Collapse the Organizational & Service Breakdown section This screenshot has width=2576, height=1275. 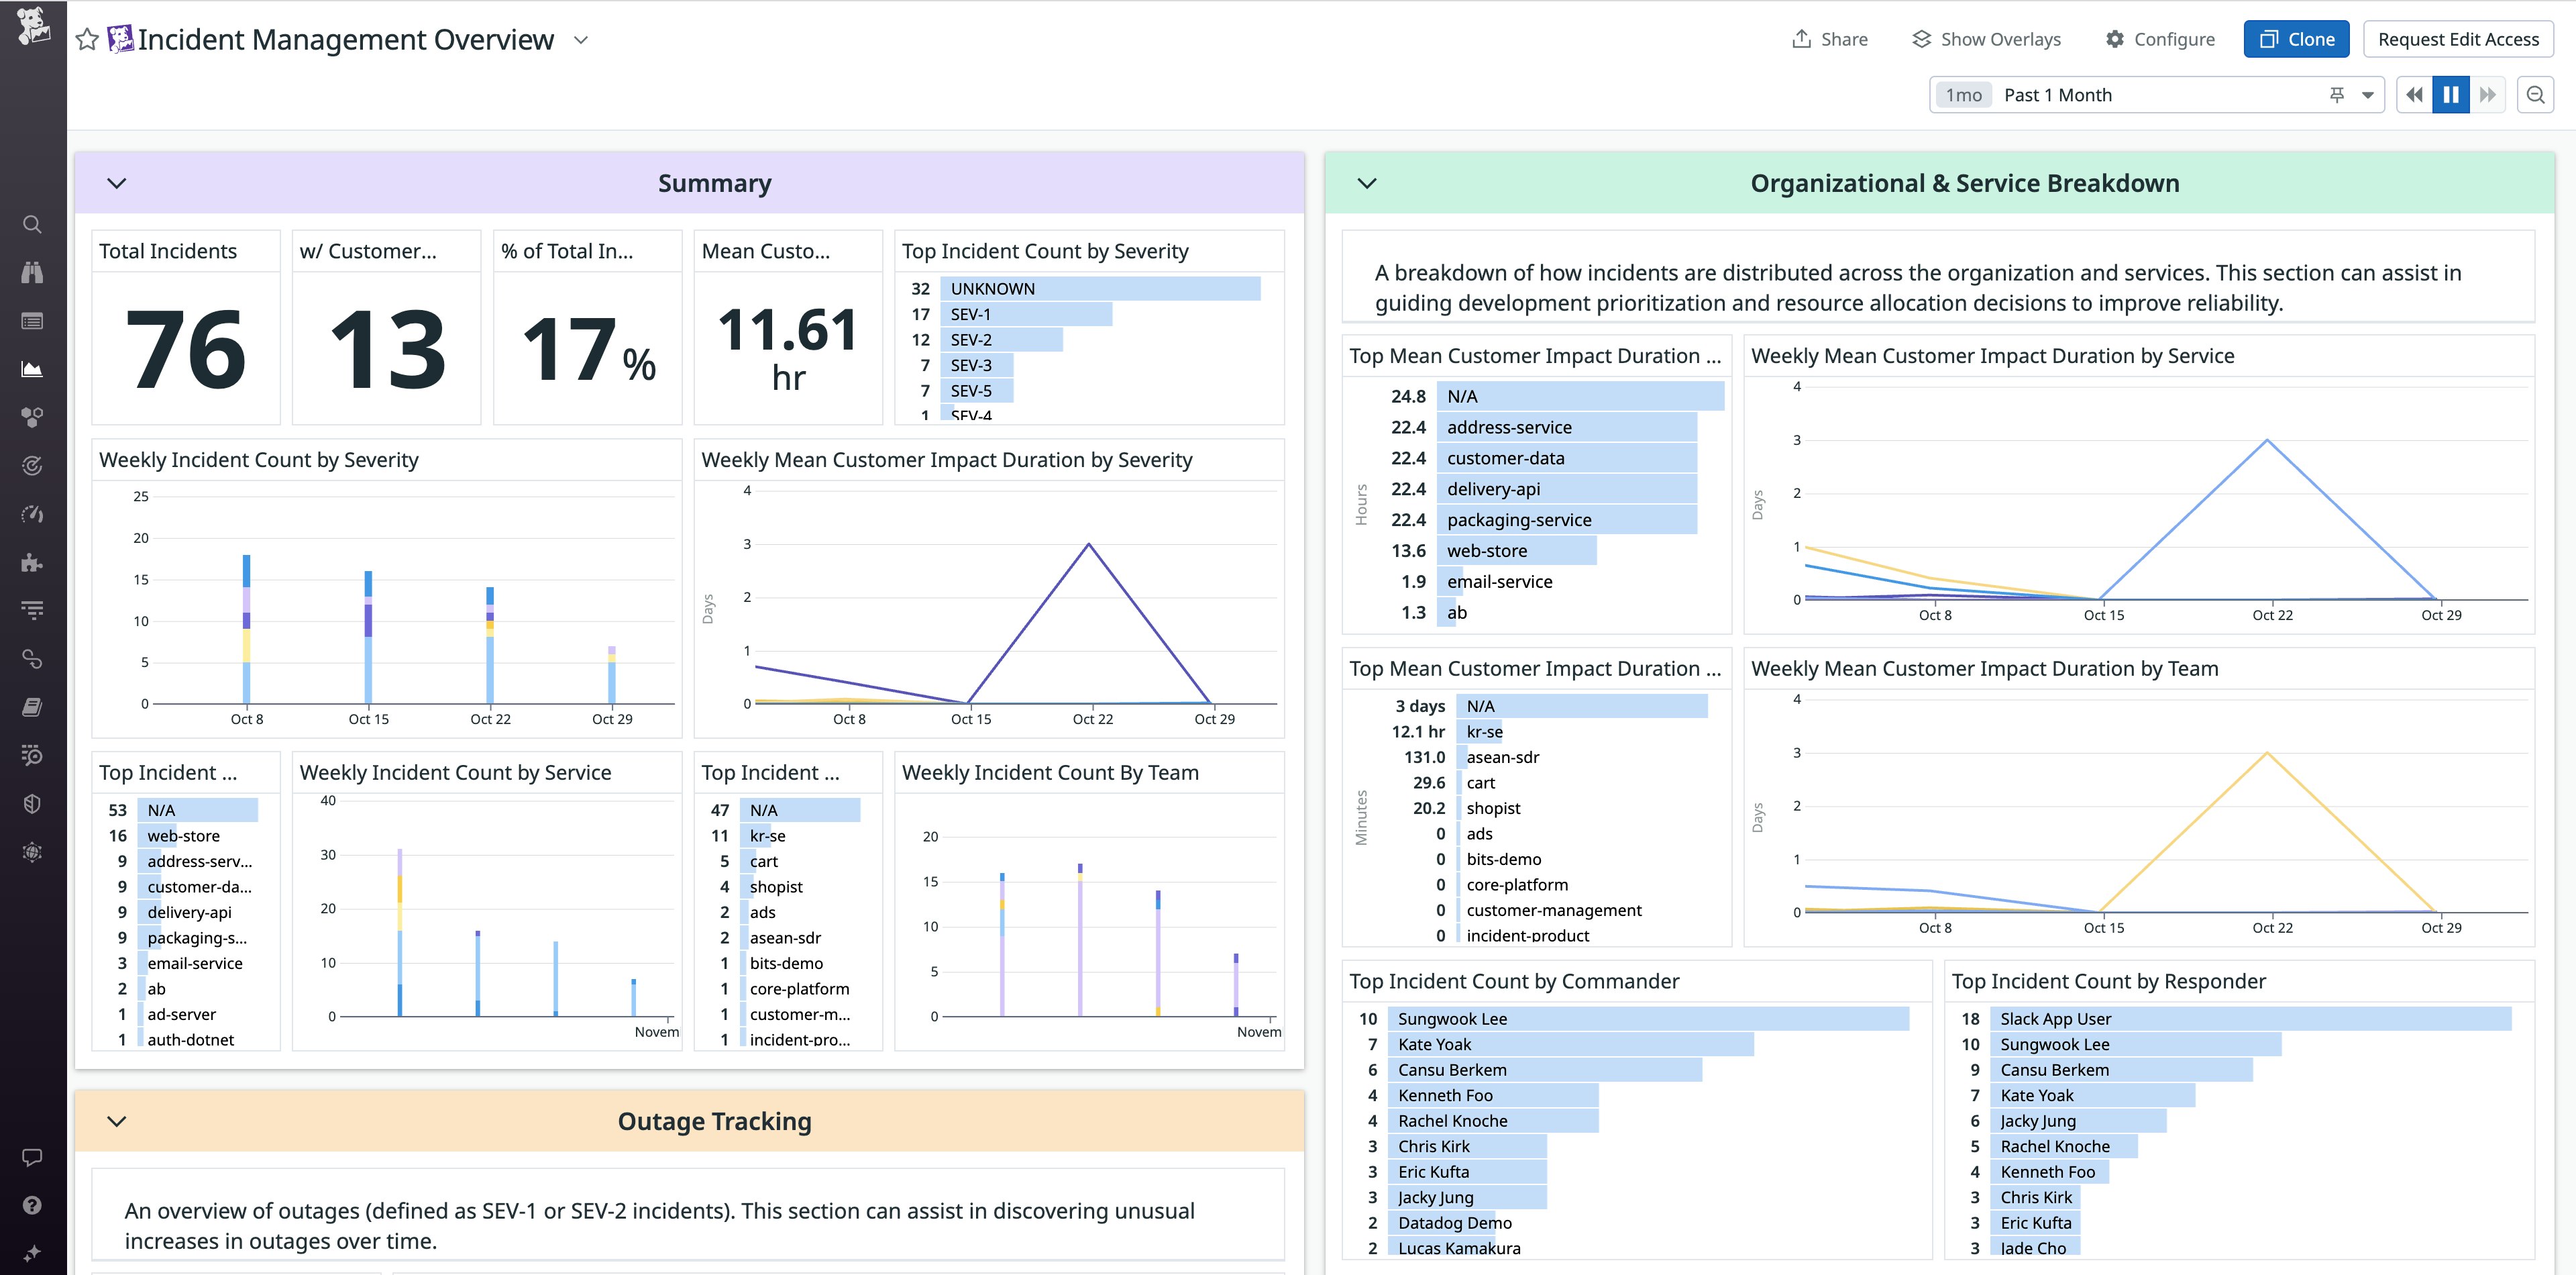click(1368, 183)
